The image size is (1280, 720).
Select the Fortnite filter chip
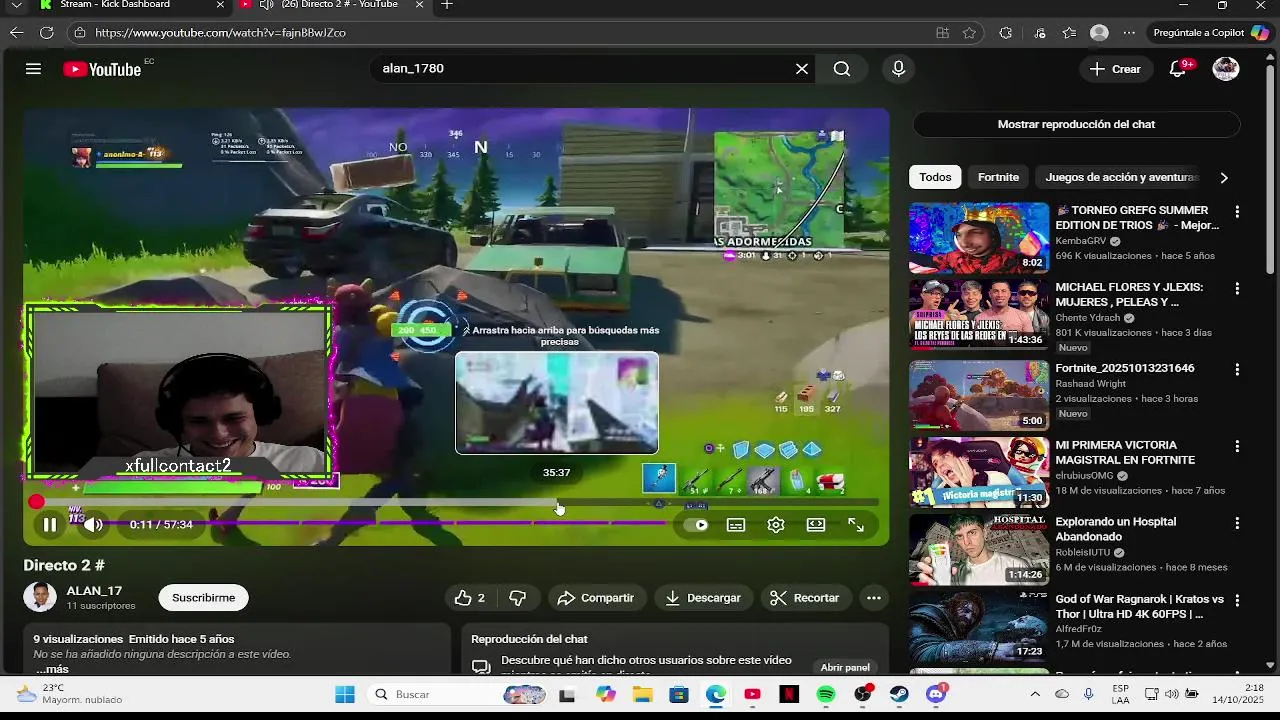tap(998, 177)
